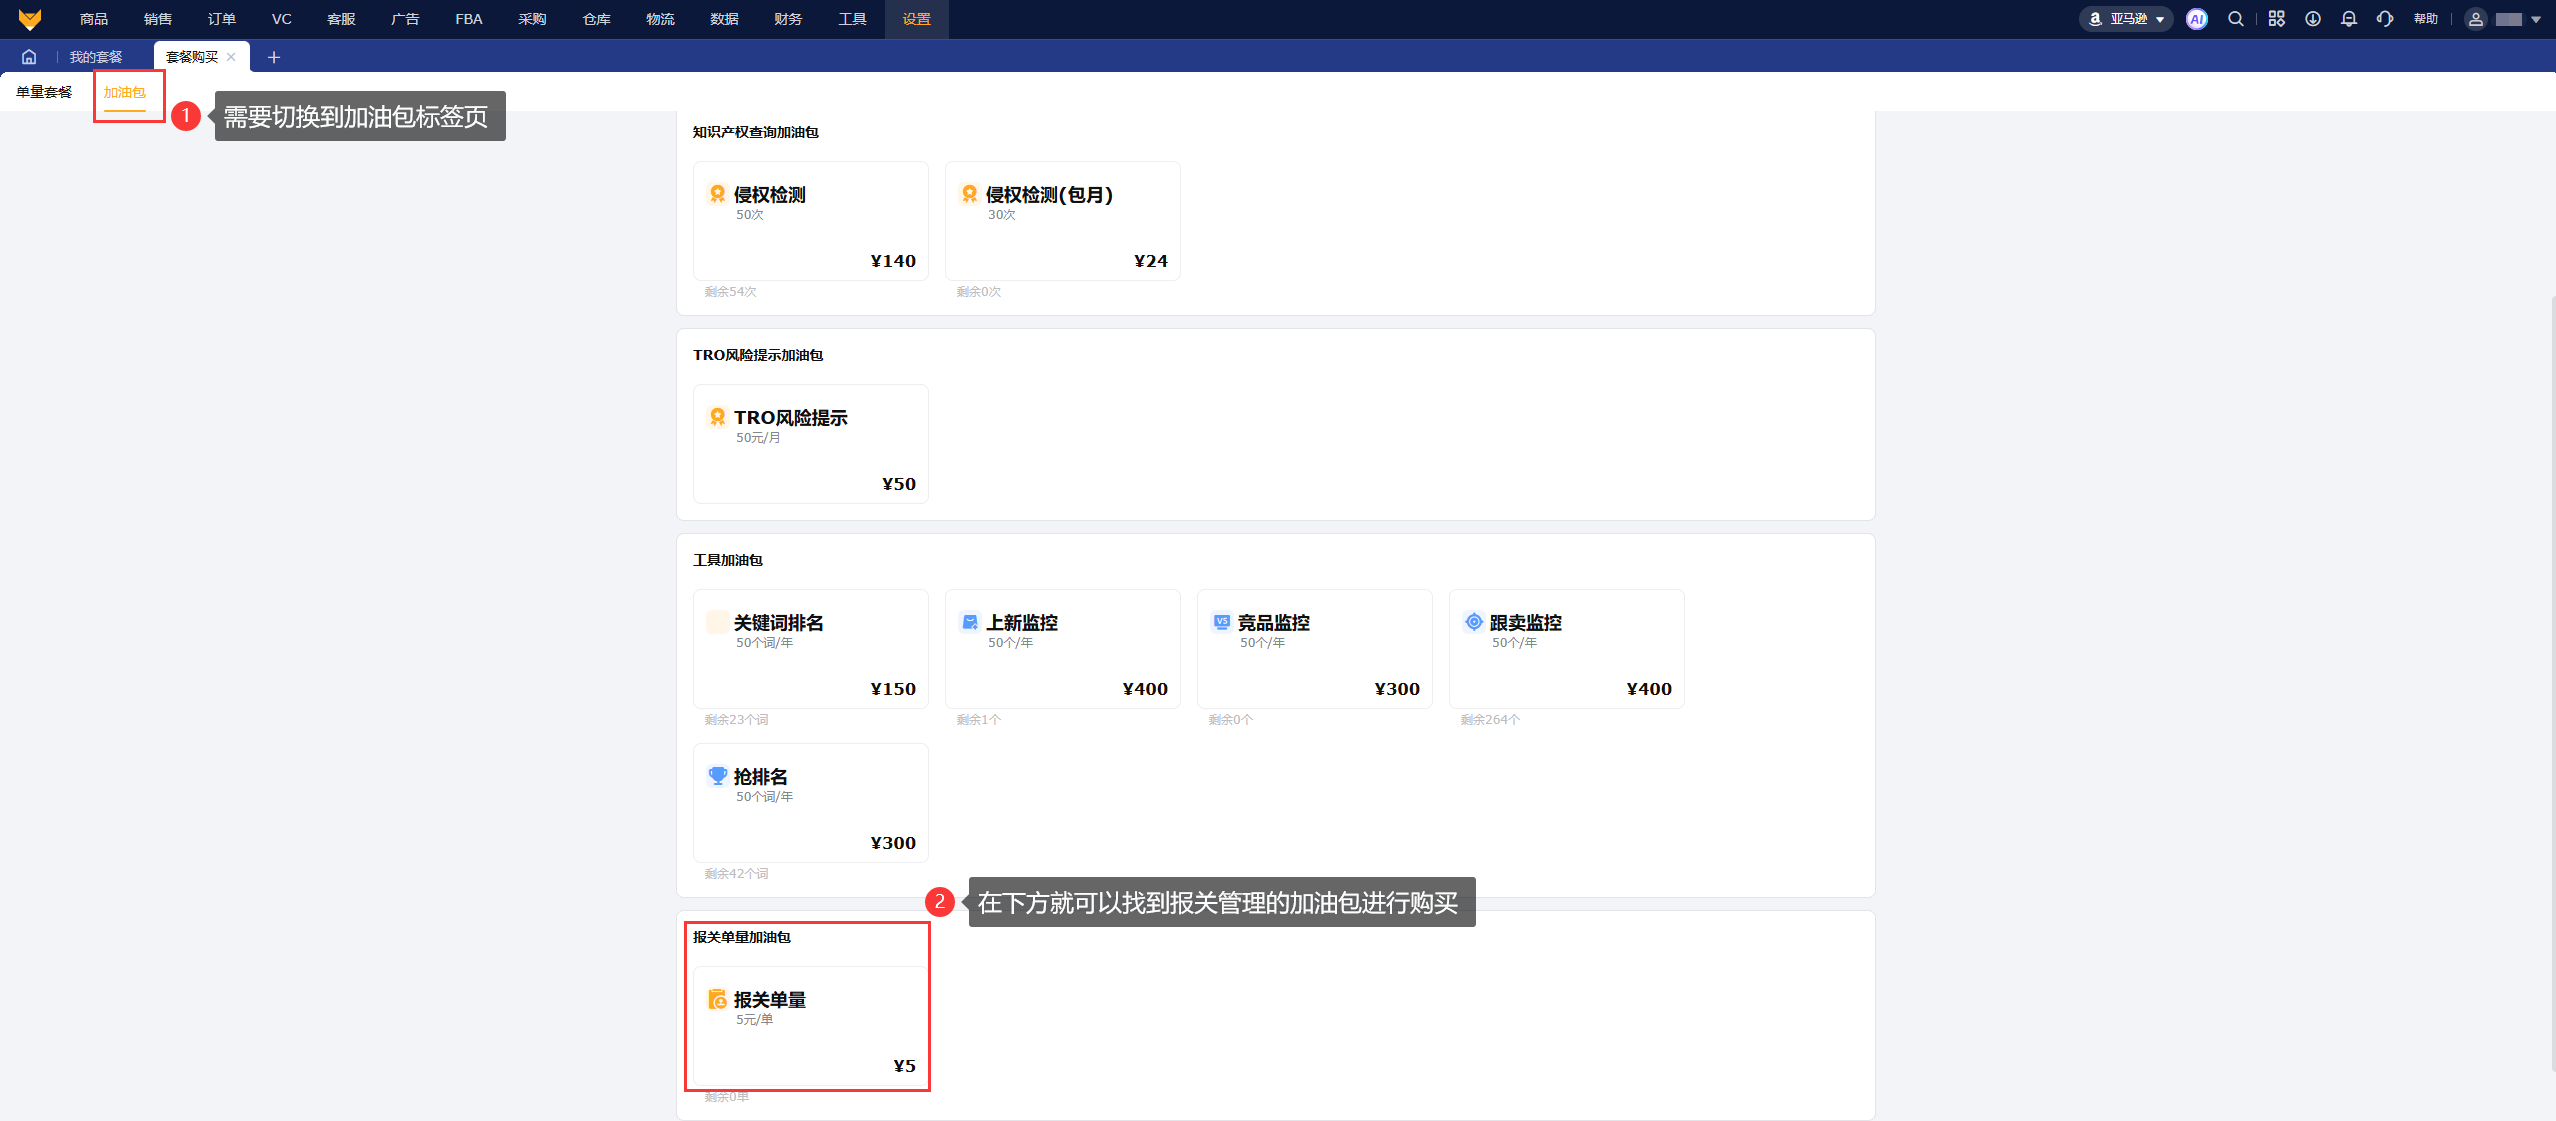
Task: Click the user avatar icon
Action: (x=2476, y=19)
